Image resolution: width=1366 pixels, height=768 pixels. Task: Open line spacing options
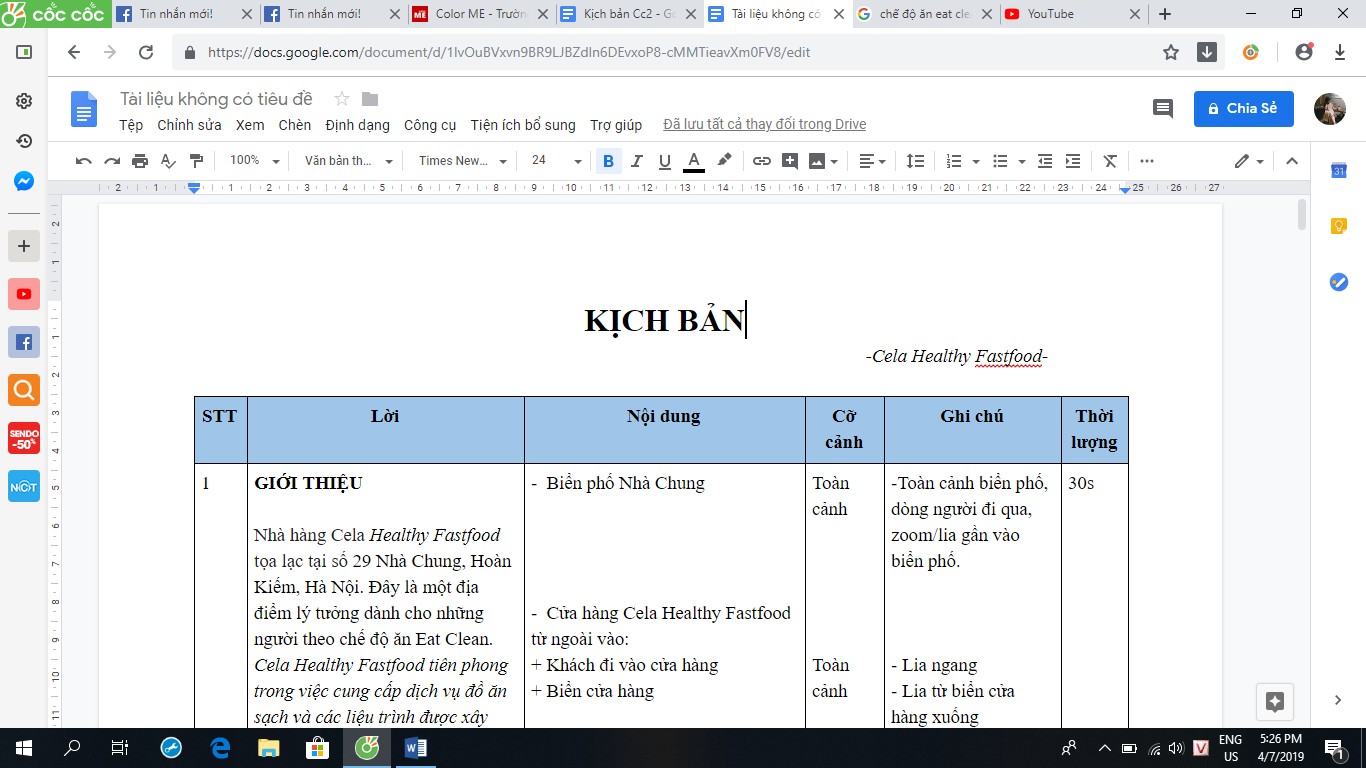tap(915, 161)
